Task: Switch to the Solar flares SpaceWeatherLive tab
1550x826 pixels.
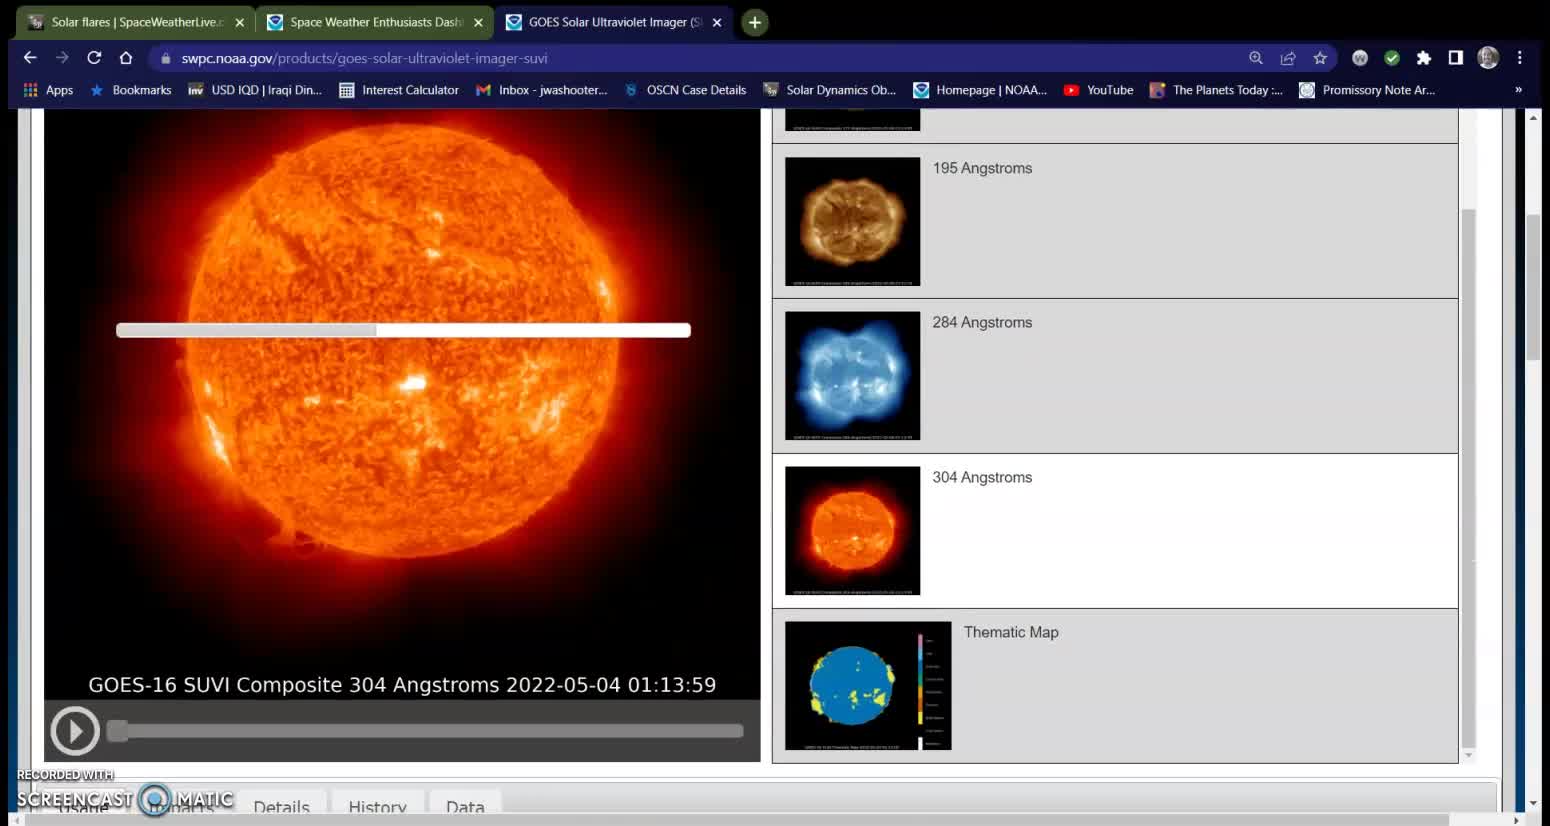Action: [x=137, y=22]
